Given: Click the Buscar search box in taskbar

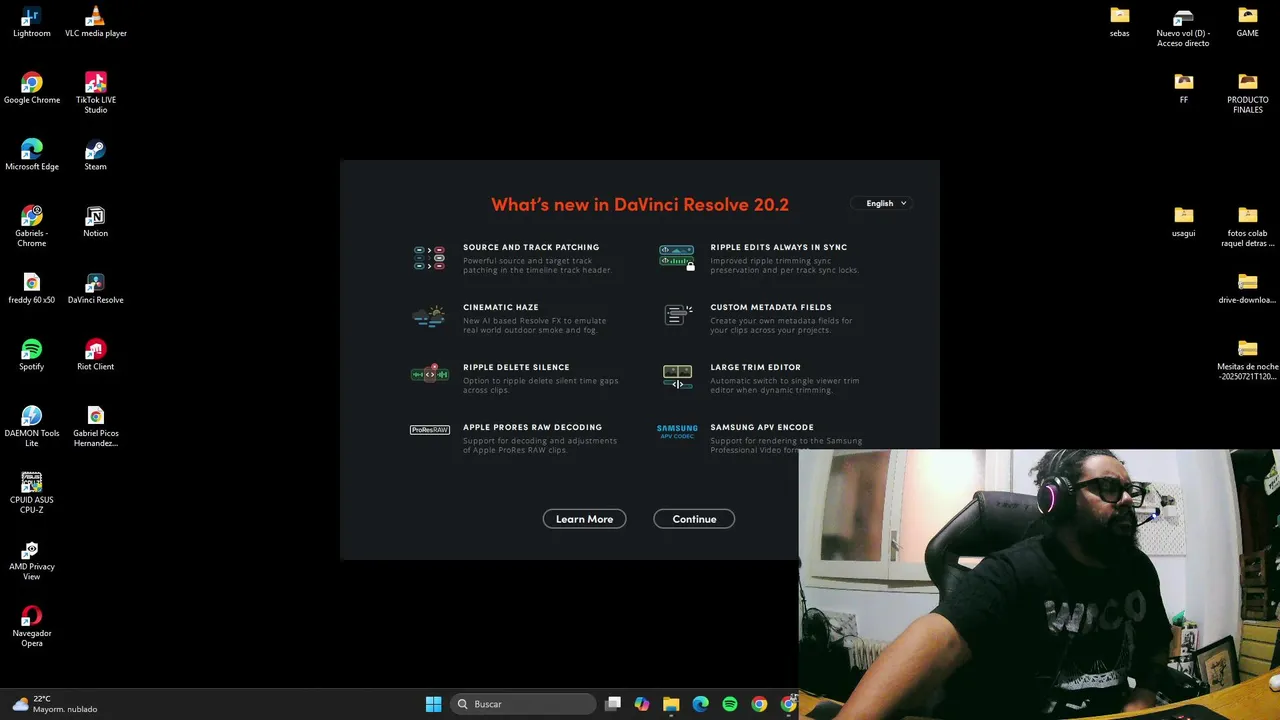Looking at the screenshot, I should 523,704.
